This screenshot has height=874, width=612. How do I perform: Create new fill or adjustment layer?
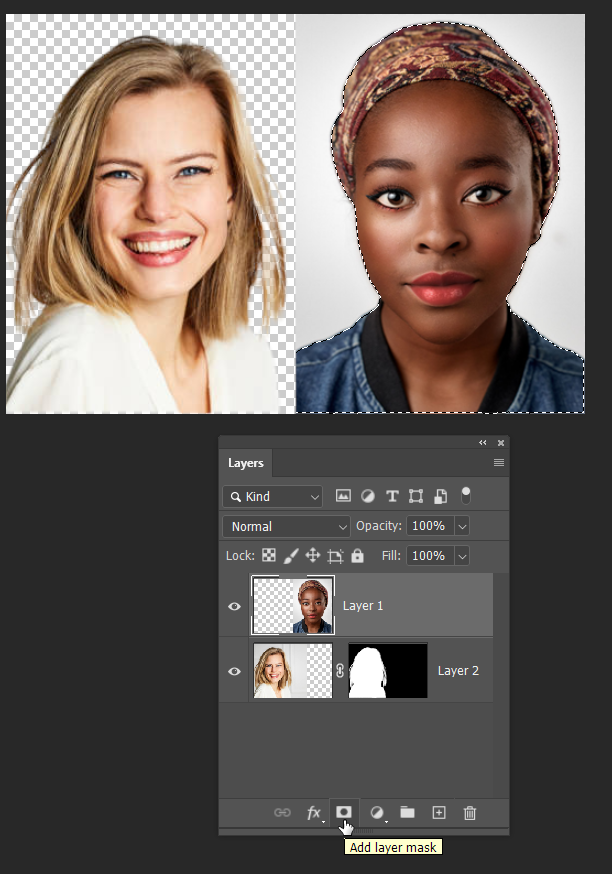click(377, 813)
